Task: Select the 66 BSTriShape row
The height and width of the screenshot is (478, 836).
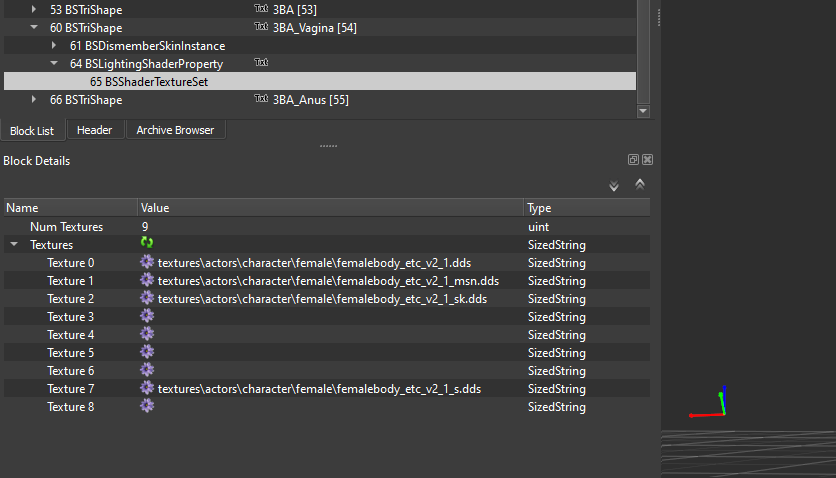Action: [320, 100]
